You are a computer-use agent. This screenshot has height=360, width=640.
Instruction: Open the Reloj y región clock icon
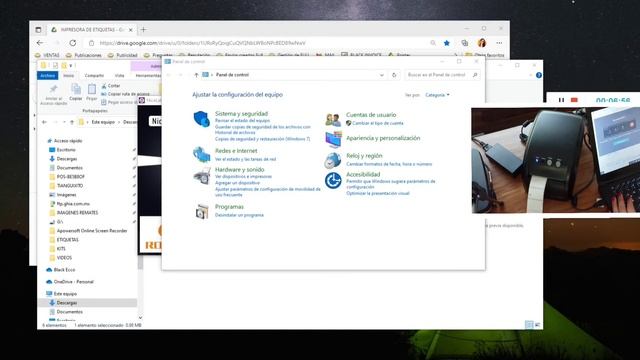(x=333, y=160)
